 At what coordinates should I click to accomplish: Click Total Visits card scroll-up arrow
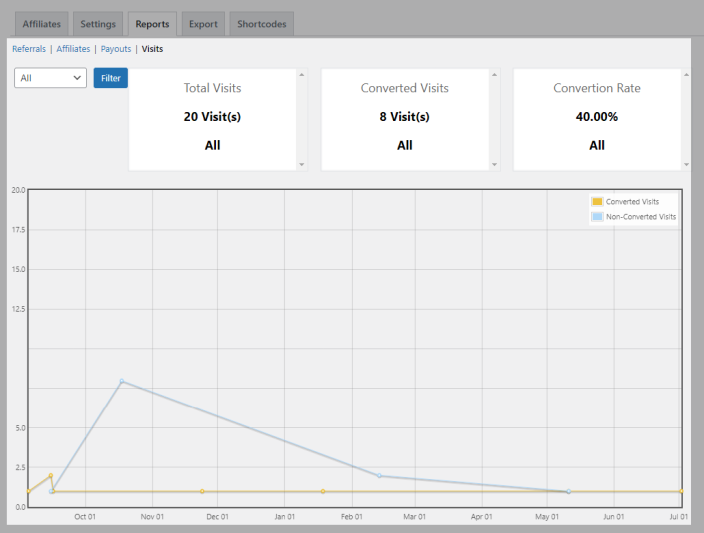pos(302,74)
